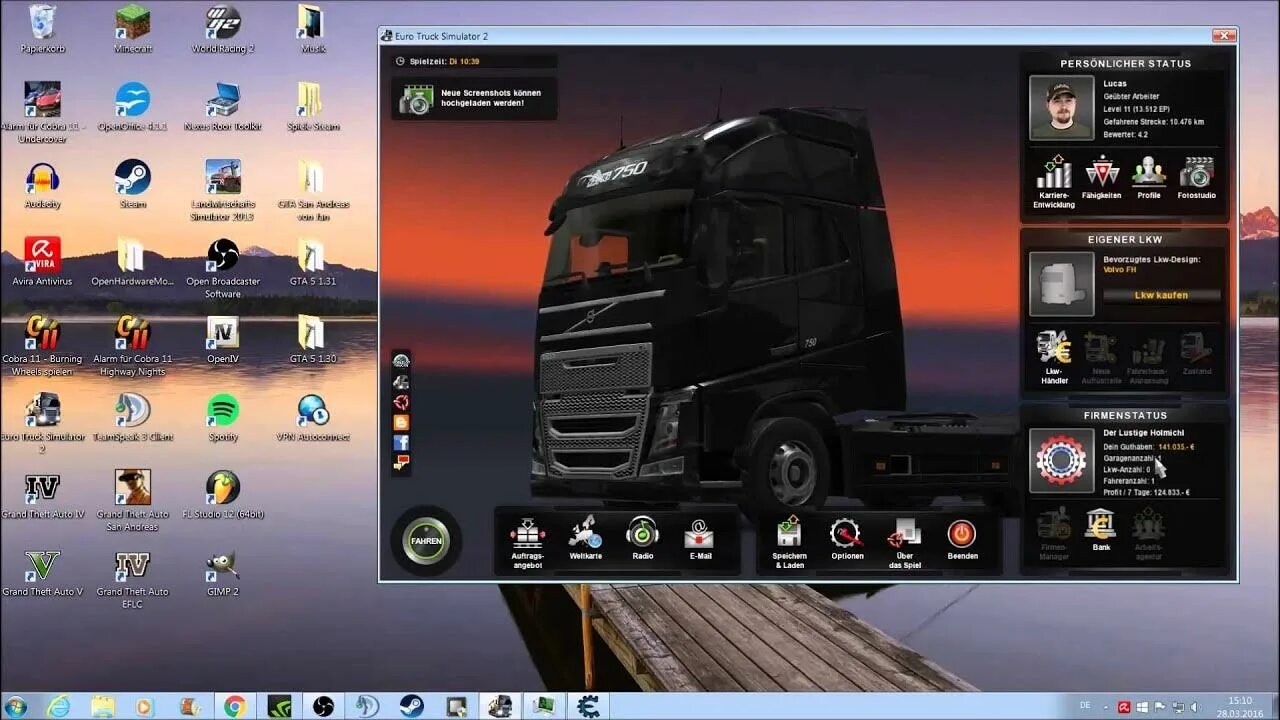Open the Fähigkeiten skills screen

coord(1102,177)
